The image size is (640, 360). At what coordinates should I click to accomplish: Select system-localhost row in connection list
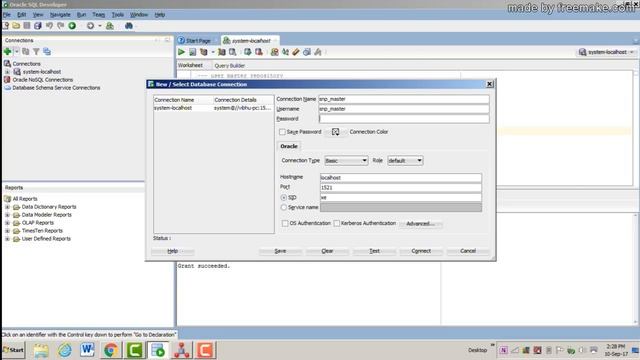click(x=213, y=108)
